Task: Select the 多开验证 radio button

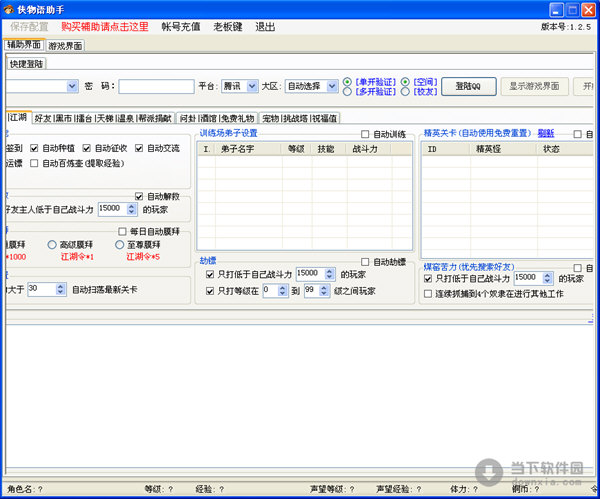Action: (347, 92)
